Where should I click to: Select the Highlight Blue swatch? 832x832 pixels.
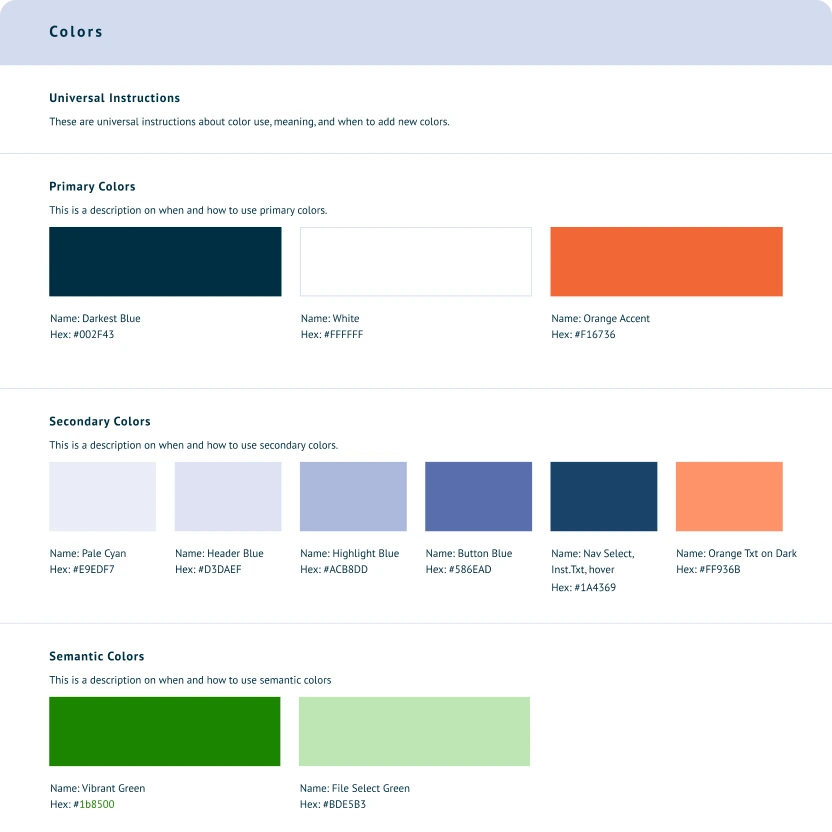coord(353,496)
